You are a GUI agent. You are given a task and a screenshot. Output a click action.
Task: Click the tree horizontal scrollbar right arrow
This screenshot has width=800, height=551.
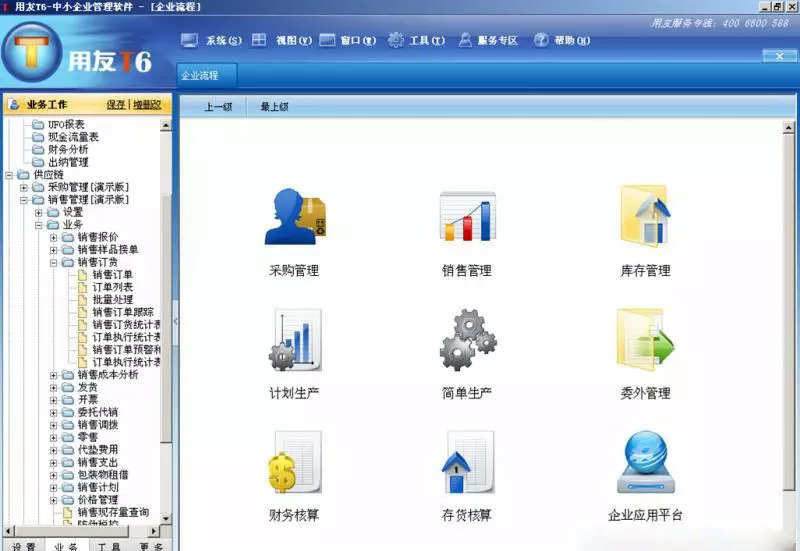pyautogui.click(x=154, y=531)
